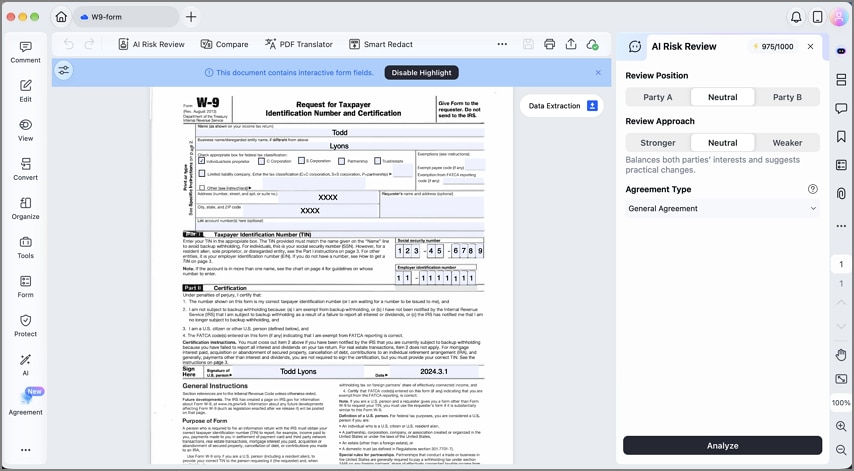The image size is (854, 471).
Task: Set Review Approach to Stronger
Action: pos(657,143)
